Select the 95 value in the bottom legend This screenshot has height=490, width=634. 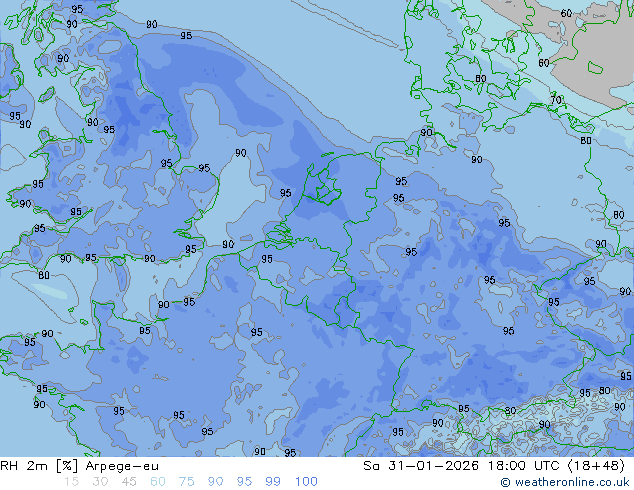click(x=244, y=482)
